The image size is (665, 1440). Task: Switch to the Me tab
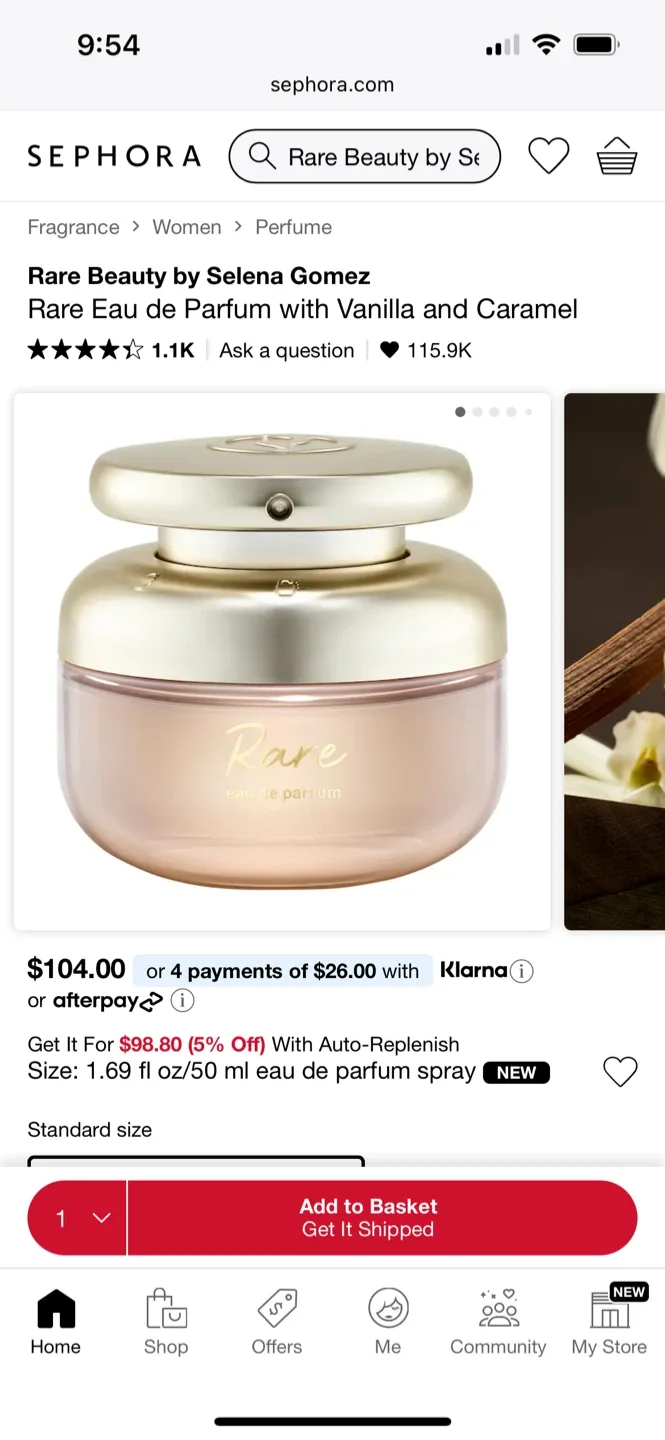(388, 1320)
